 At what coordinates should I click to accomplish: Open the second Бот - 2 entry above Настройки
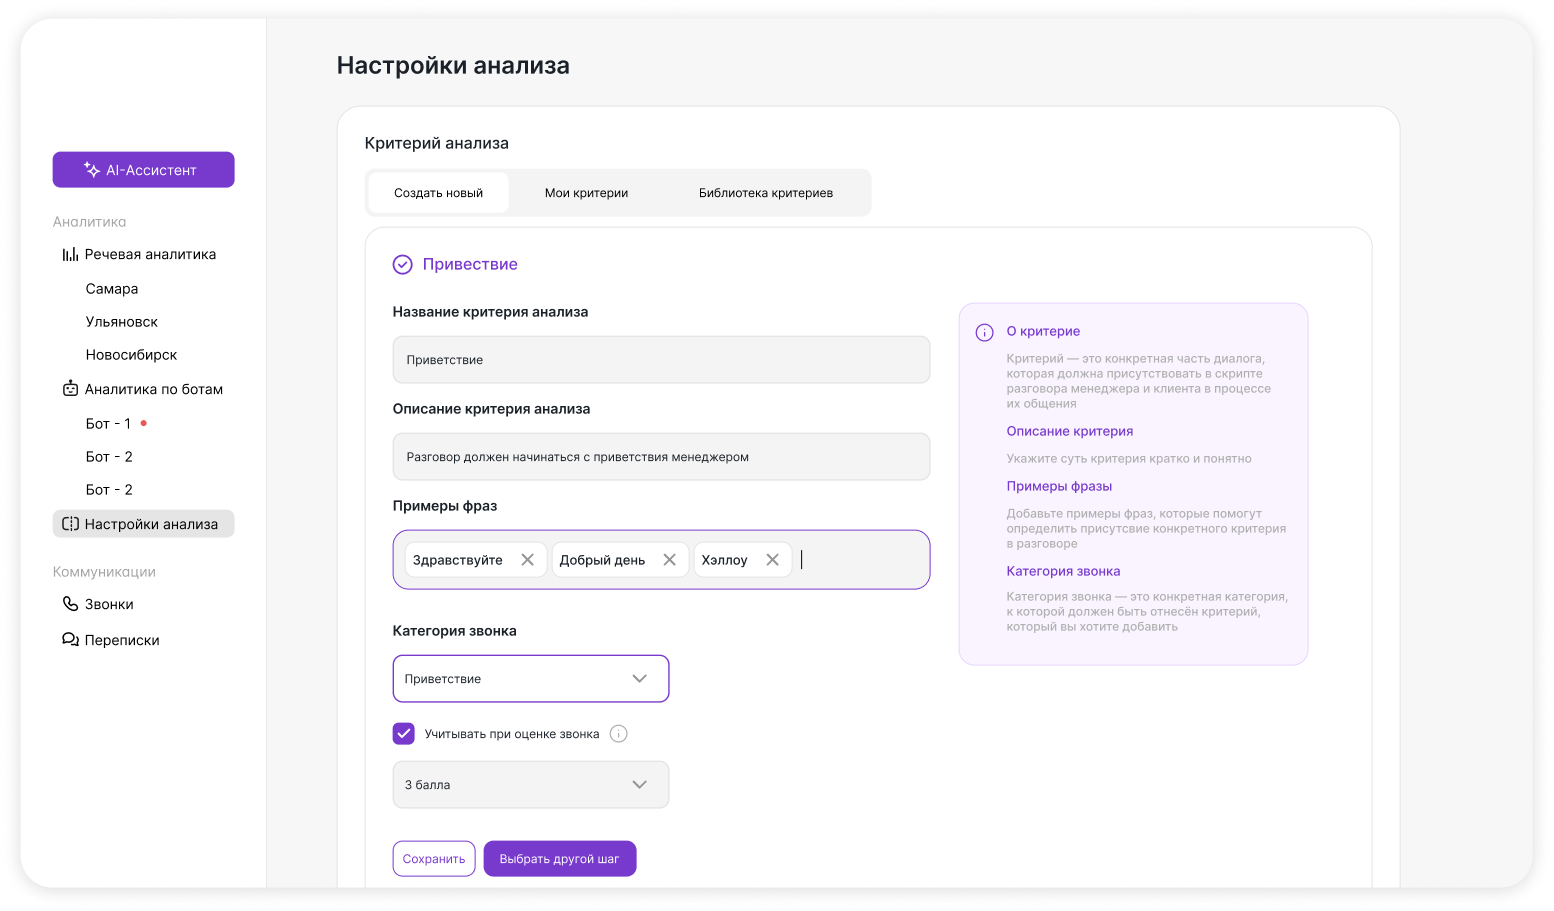[109, 490]
